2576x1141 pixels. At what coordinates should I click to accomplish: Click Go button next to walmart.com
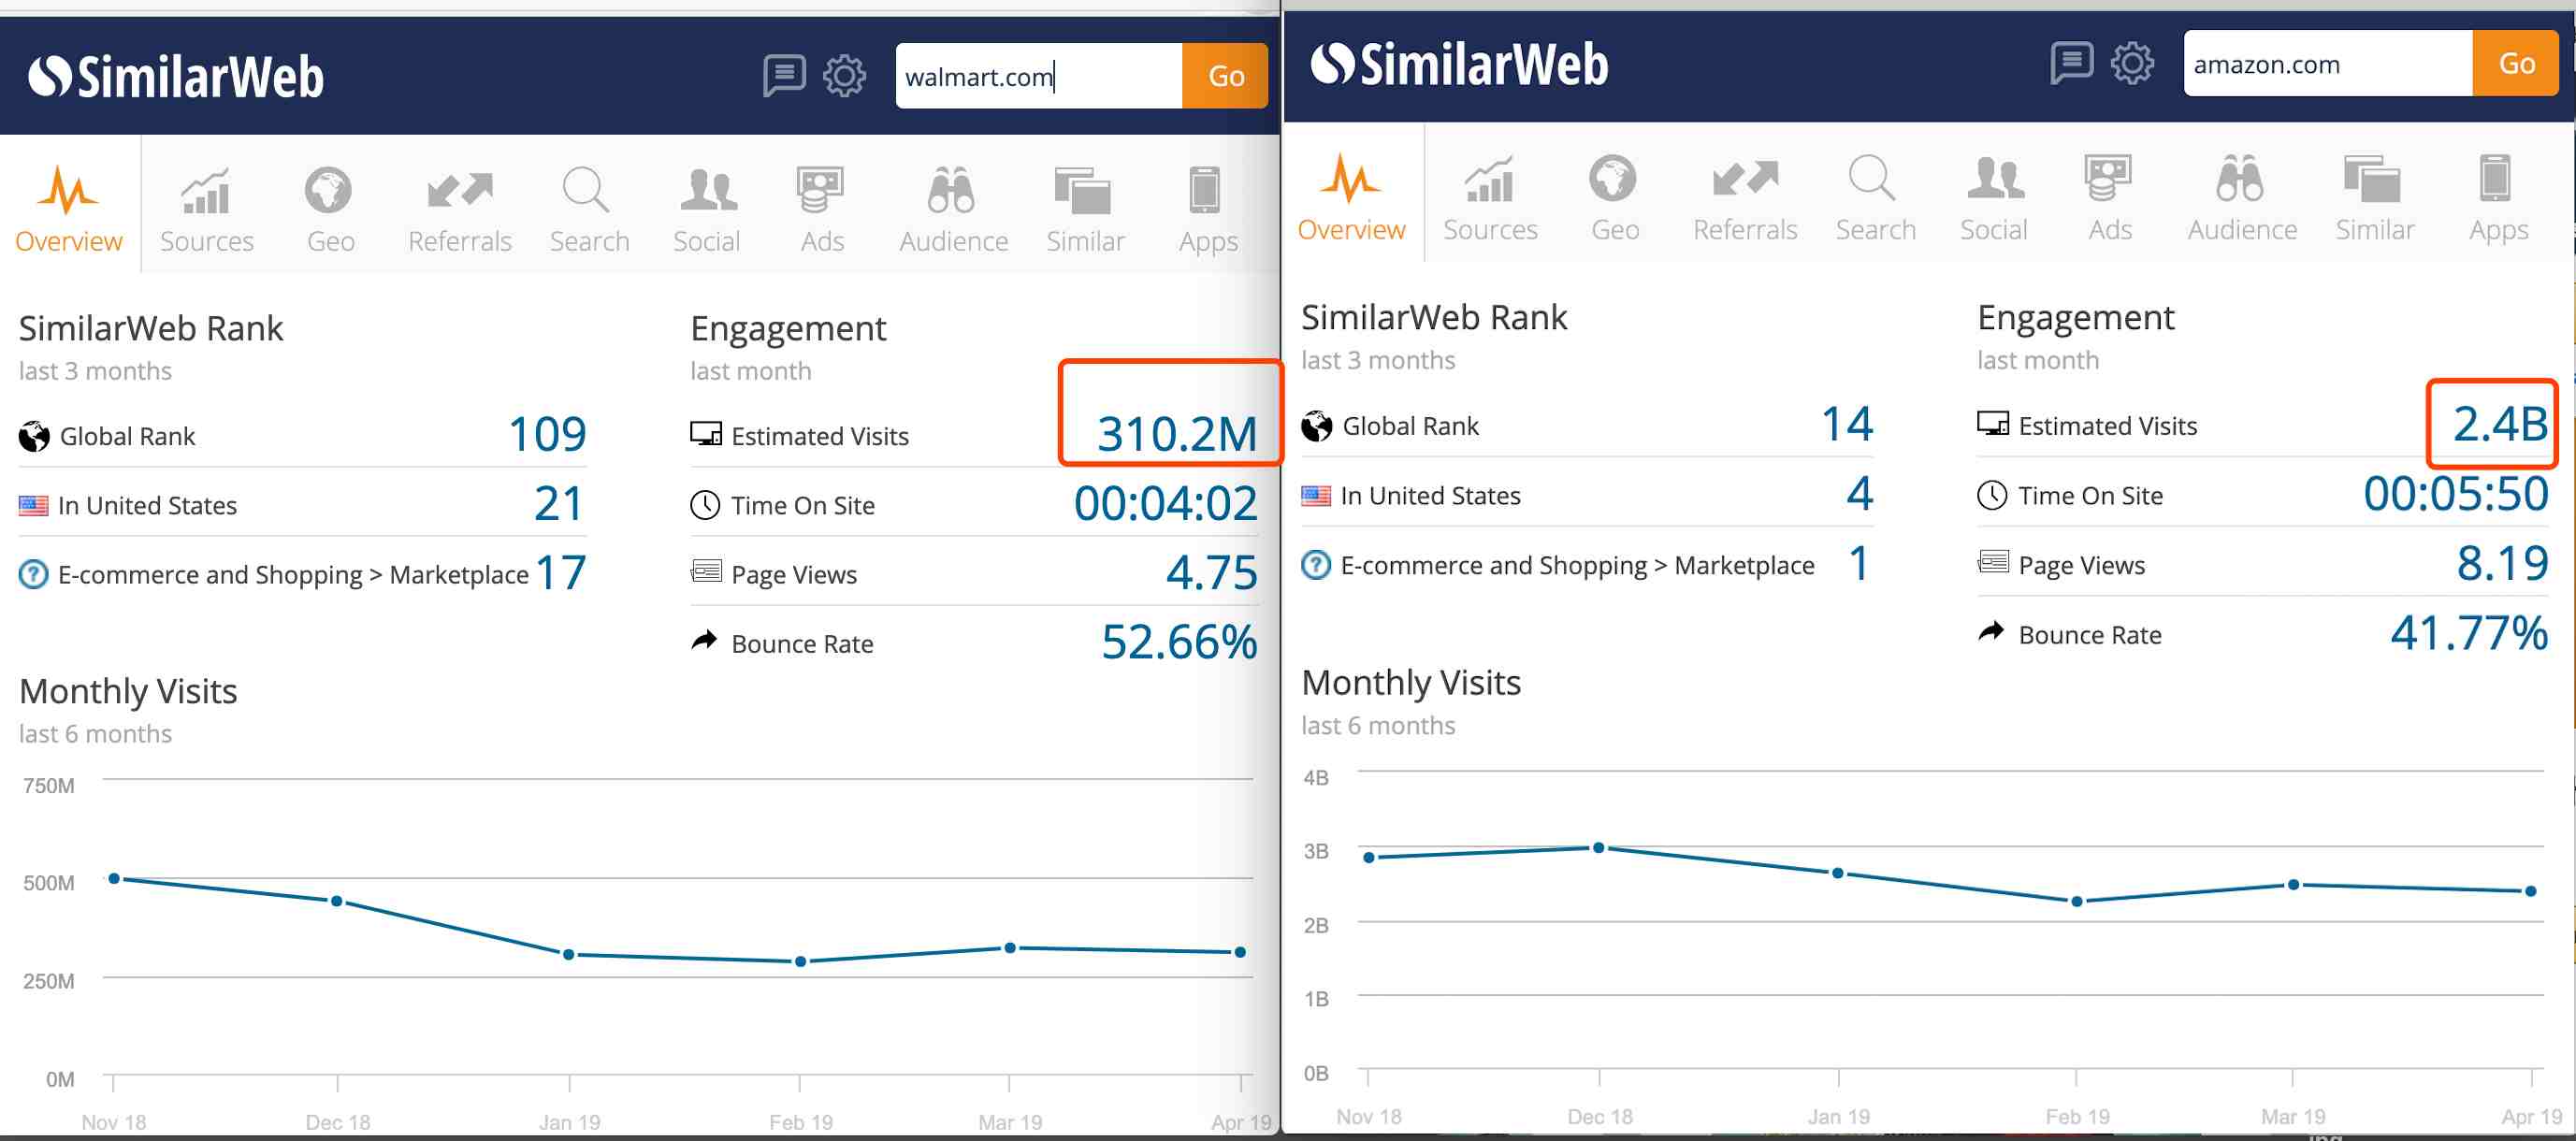point(1225,76)
